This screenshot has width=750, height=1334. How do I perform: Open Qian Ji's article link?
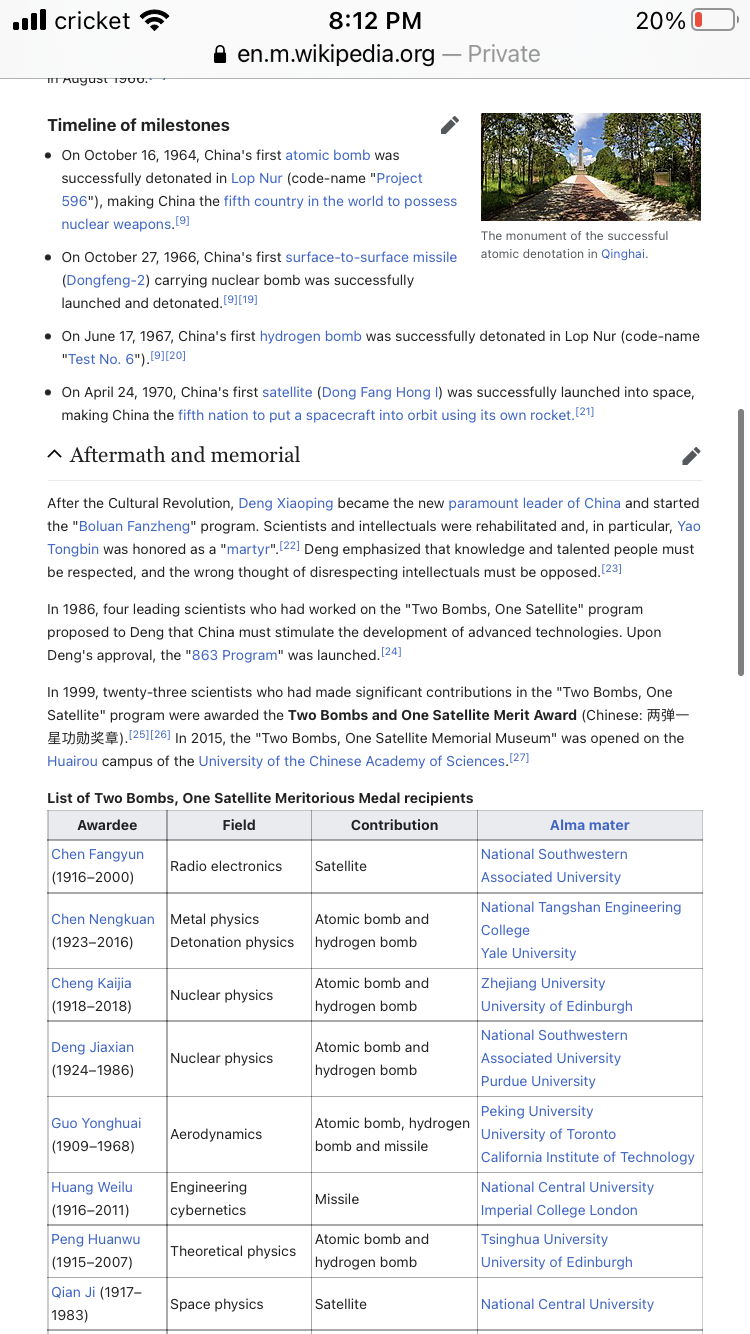coord(73,1291)
